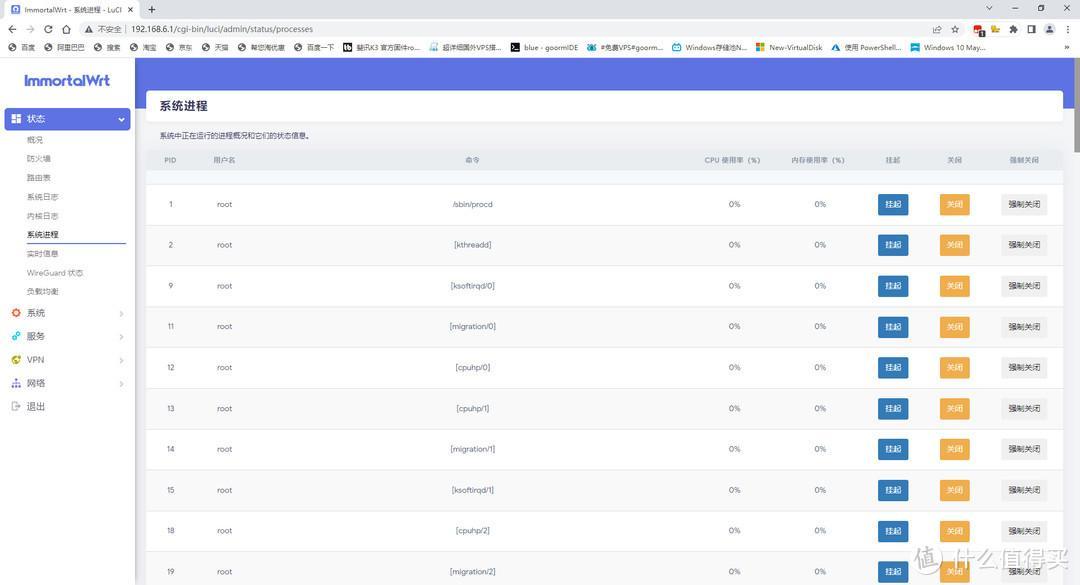Open Chrome's three-dot menu
The height and width of the screenshot is (585, 1080).
[x=1068, y=29]
